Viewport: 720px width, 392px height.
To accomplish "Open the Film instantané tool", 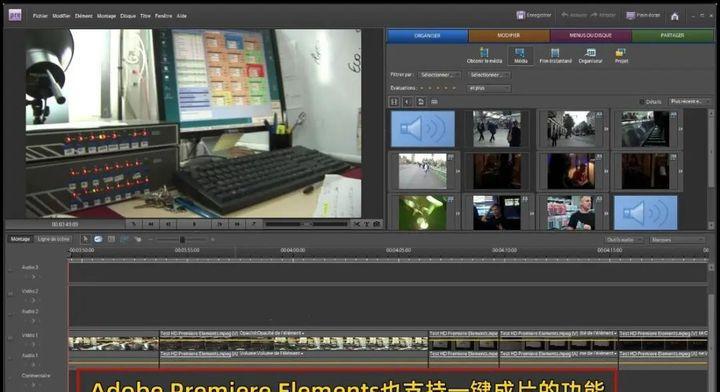I will [x=555, y=56].
